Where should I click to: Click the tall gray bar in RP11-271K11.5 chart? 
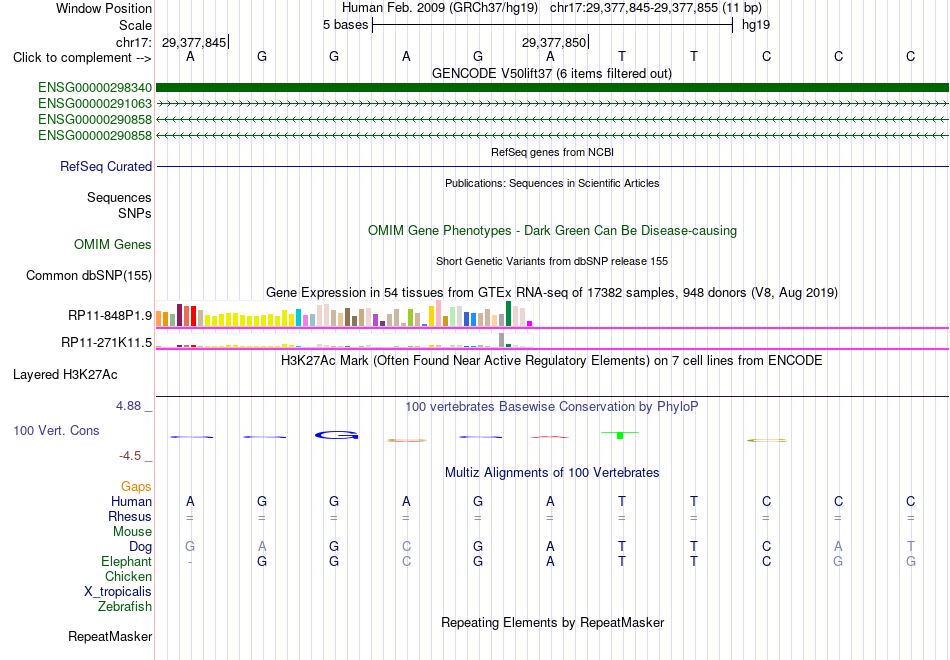pyautogui.click(x=502, y=340)
